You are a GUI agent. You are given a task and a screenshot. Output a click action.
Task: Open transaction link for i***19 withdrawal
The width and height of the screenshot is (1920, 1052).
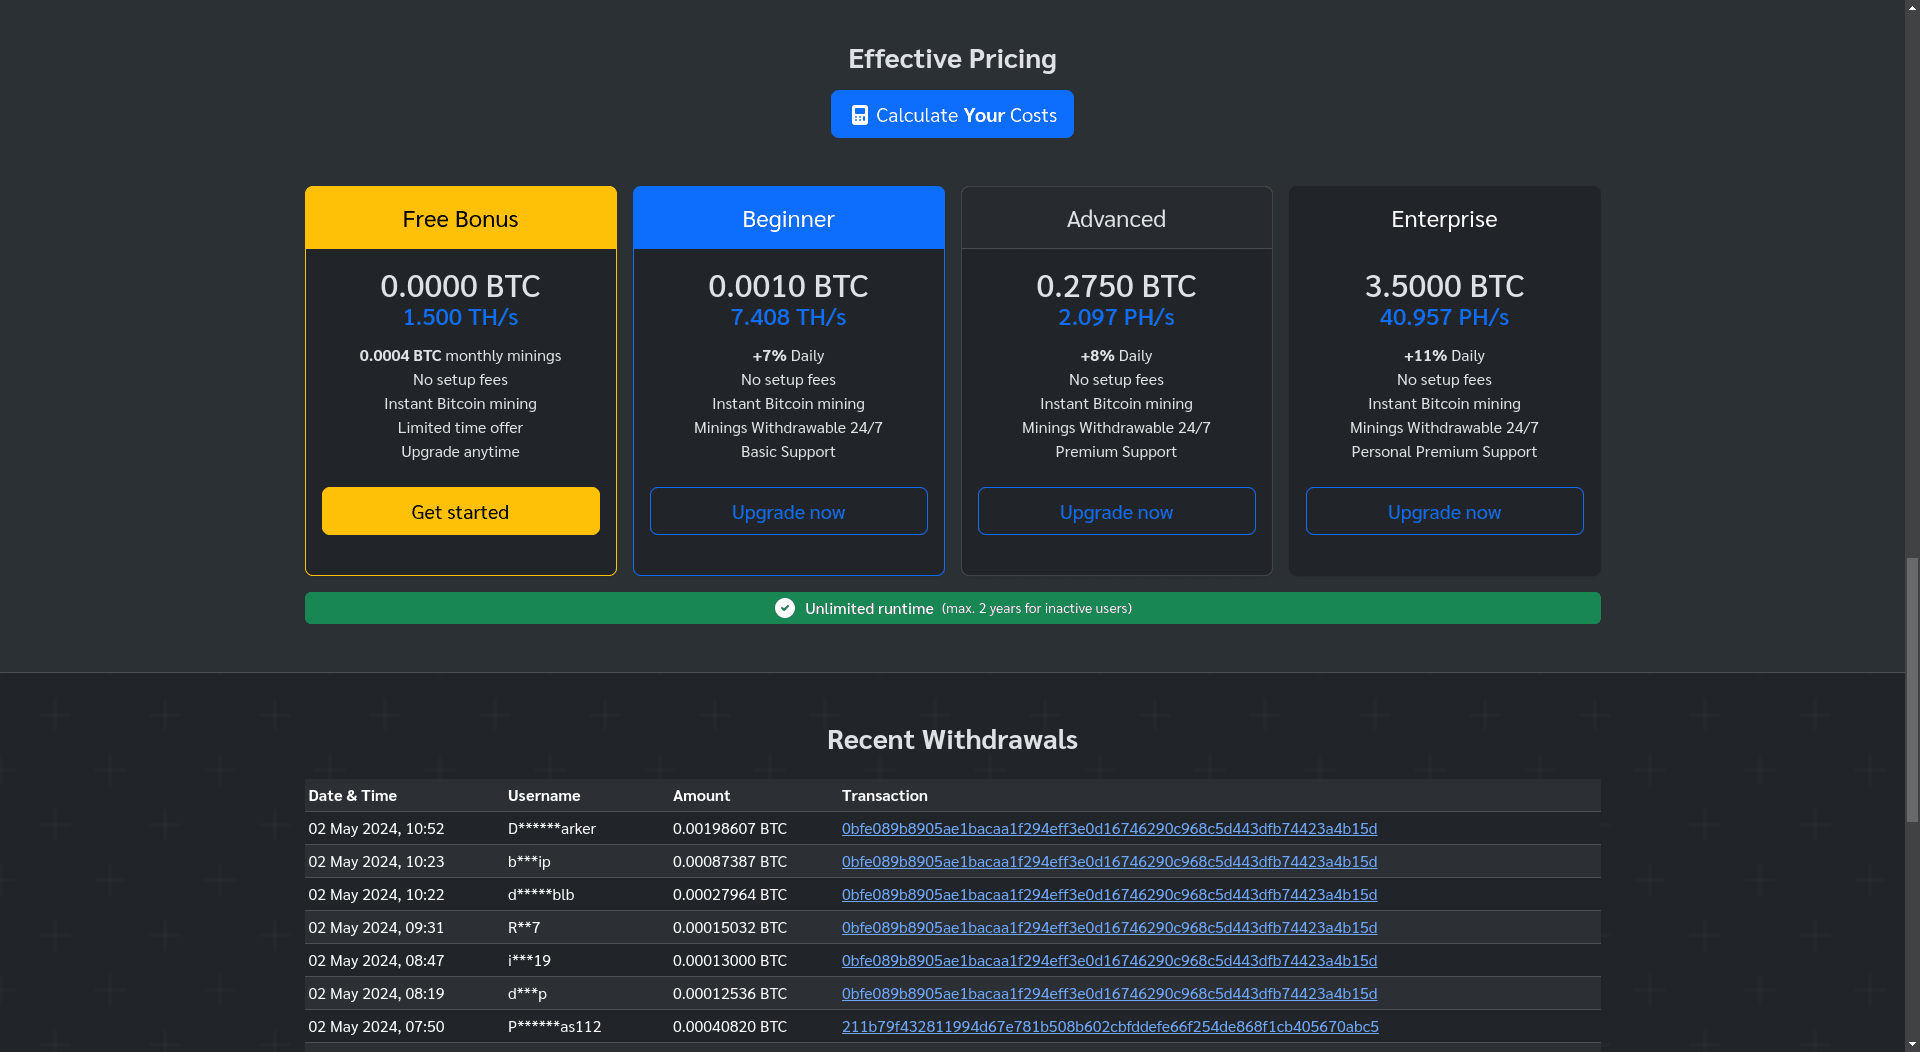(1109, 960)
